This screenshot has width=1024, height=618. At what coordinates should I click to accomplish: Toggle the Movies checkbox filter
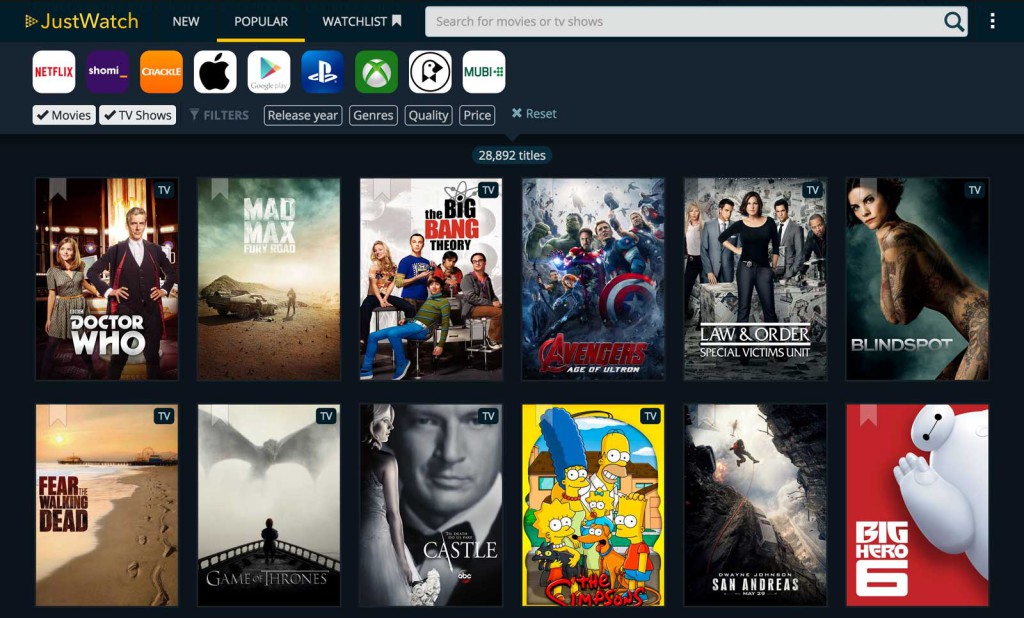(x=64, y=115)
